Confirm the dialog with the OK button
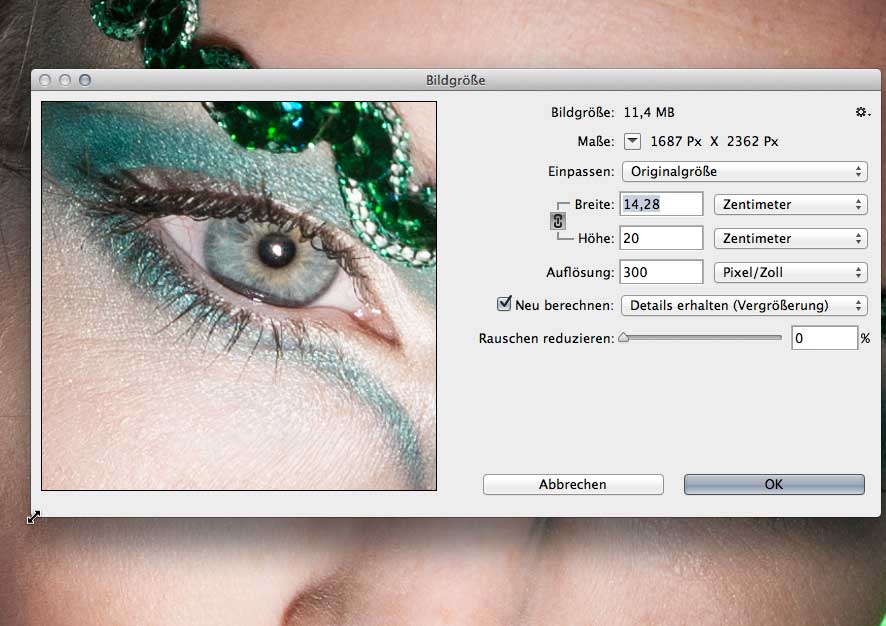This screenshot has width=886, height=626. point(774,484)
